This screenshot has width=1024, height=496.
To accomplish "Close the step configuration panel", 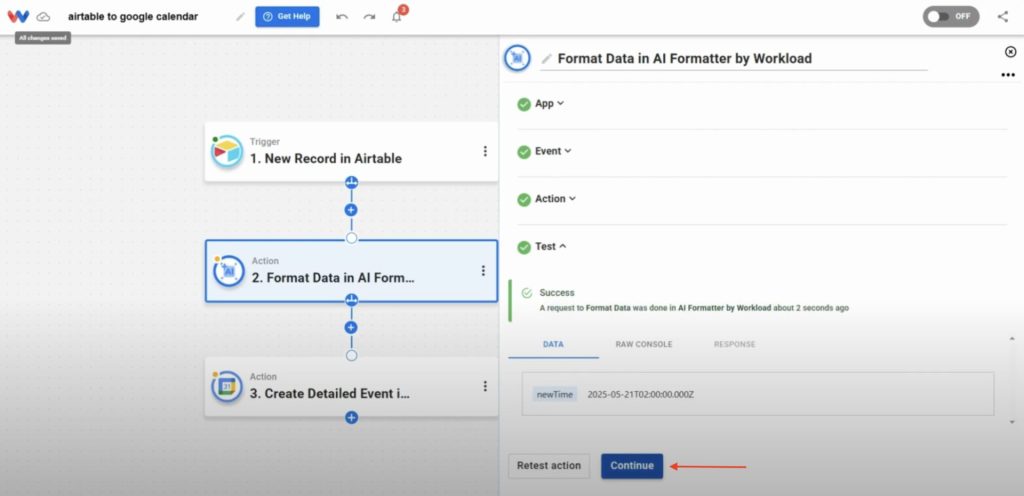I will coord(1010,52).
